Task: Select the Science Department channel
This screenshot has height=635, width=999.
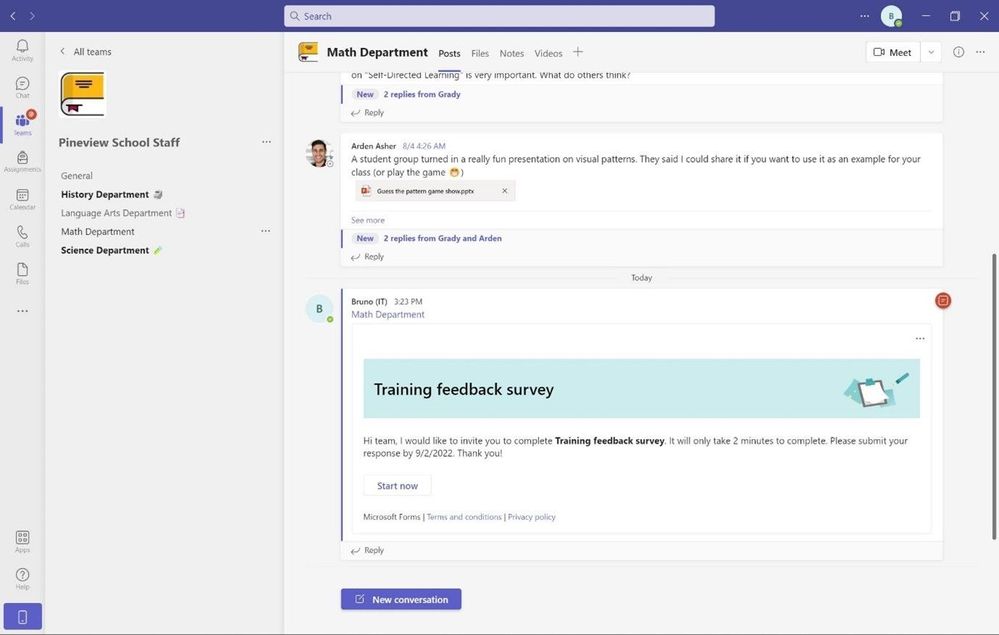Action: pos(105,250)
